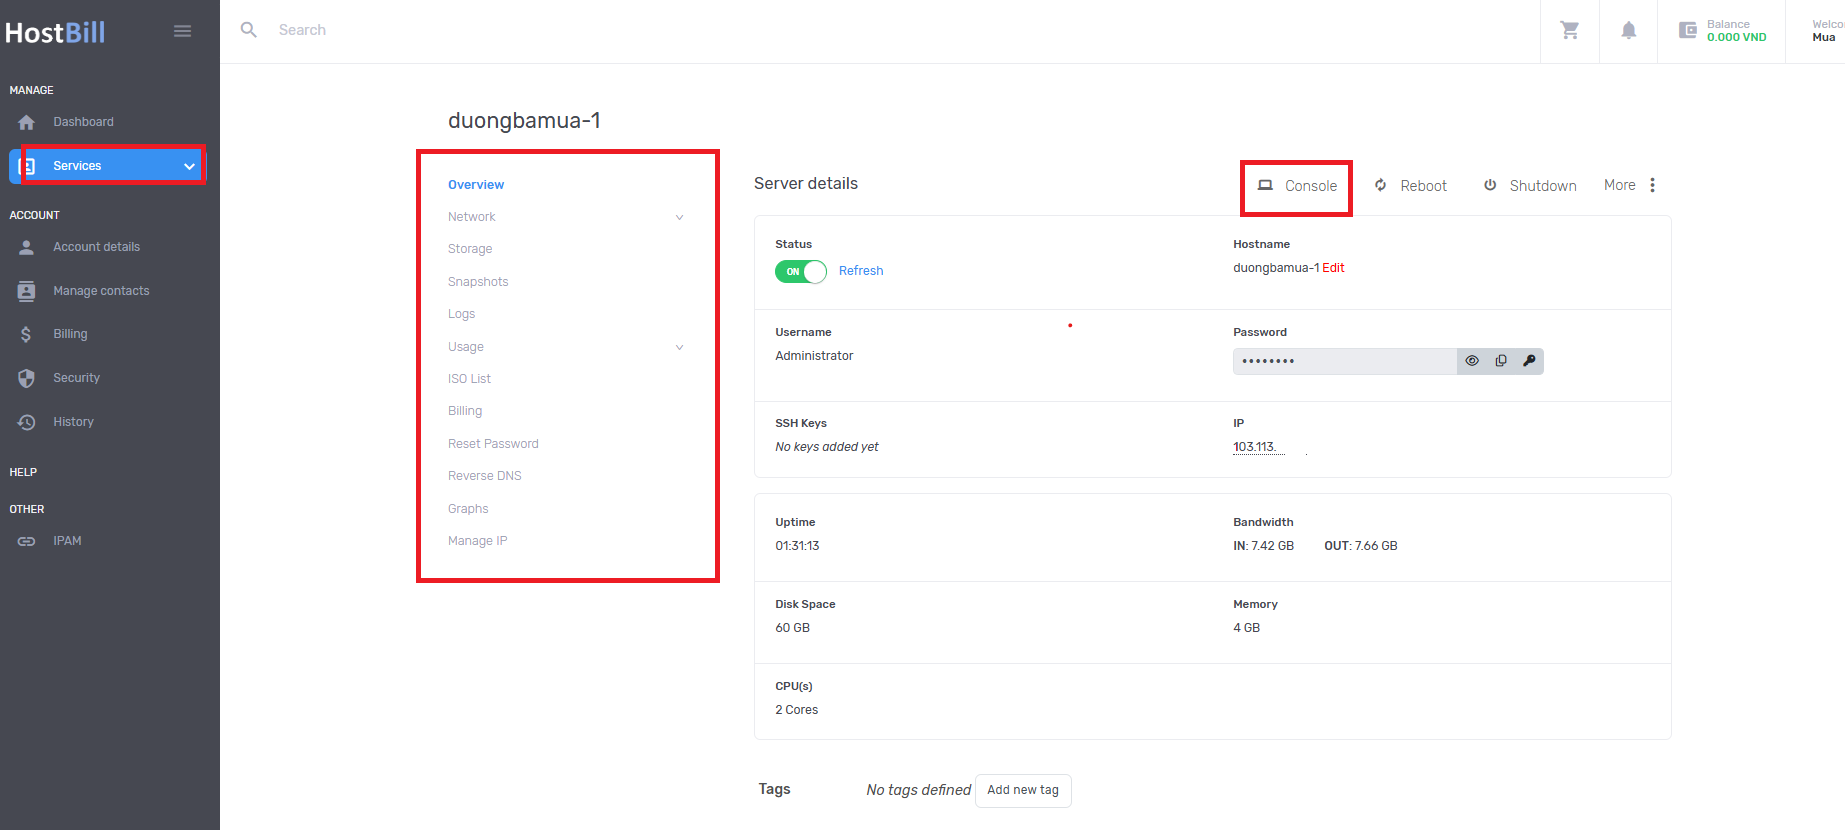Click the key icon beside password
This screenshot has height=830, width=1845.
1529,361
